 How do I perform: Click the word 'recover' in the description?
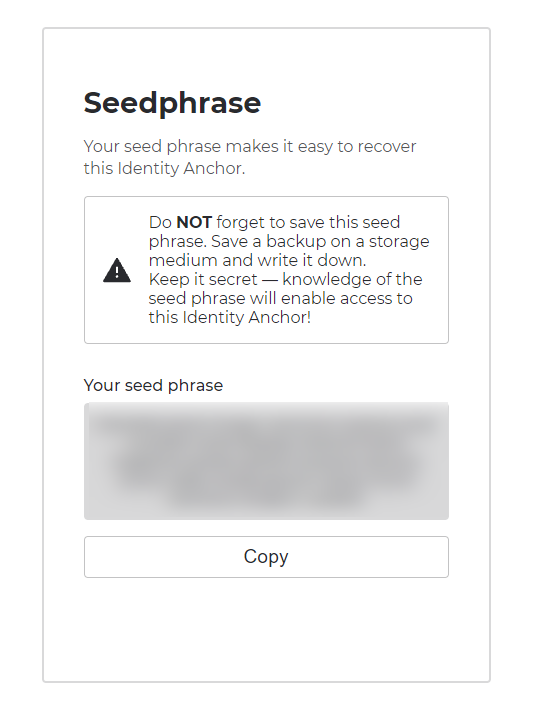click(x=386, y=146)
